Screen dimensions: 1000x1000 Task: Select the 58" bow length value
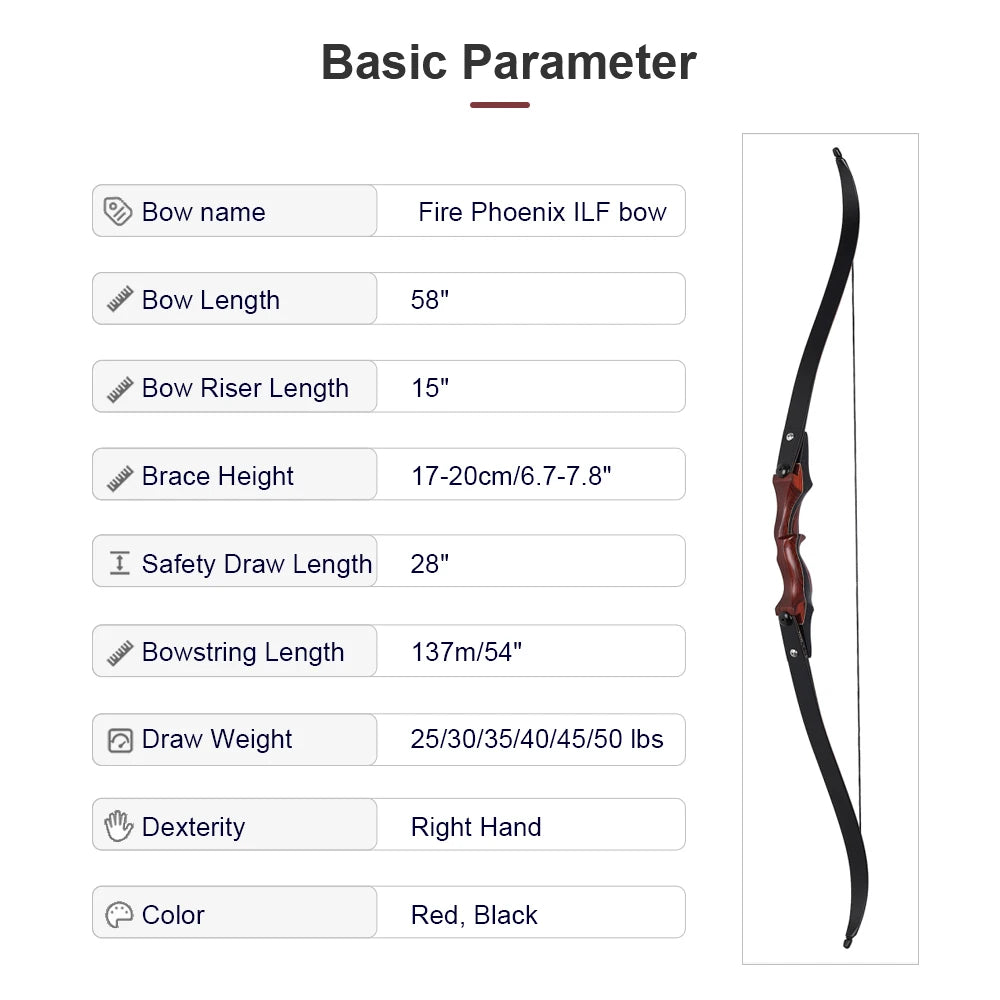430,300
